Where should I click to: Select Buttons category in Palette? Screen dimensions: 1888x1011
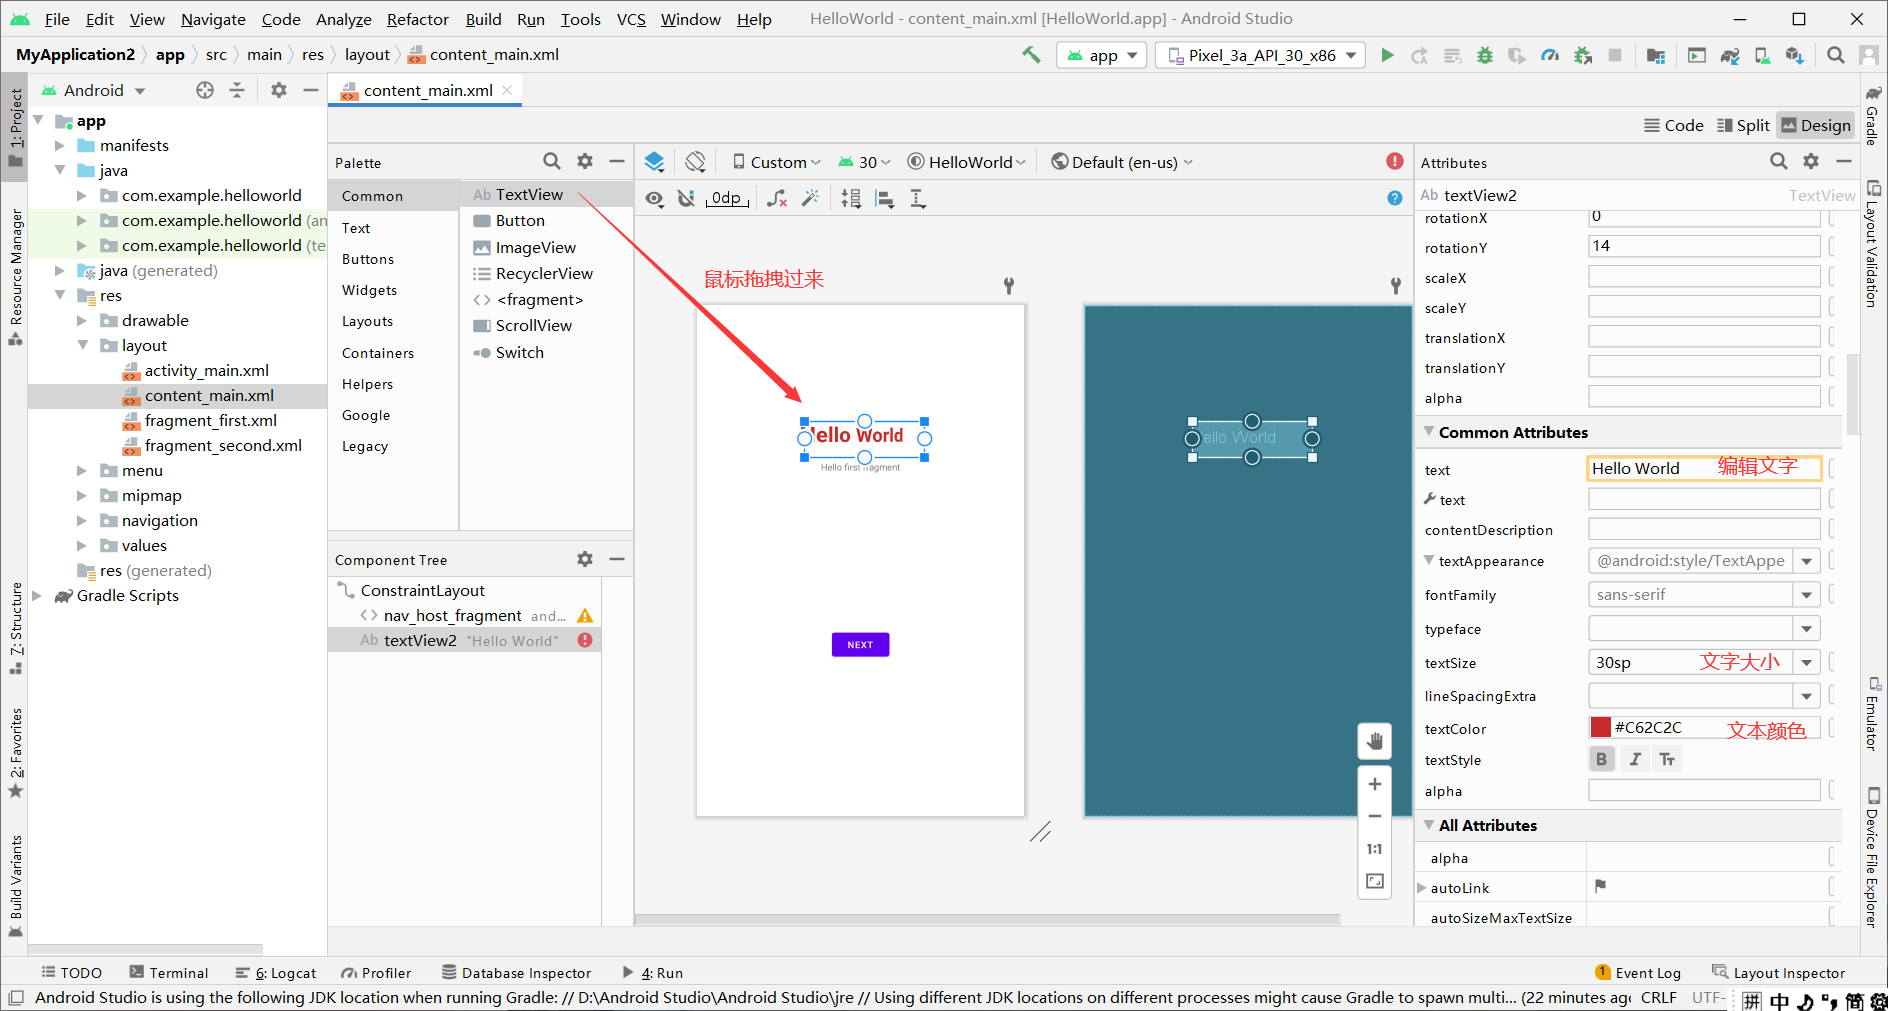click(x=368, y=259)
